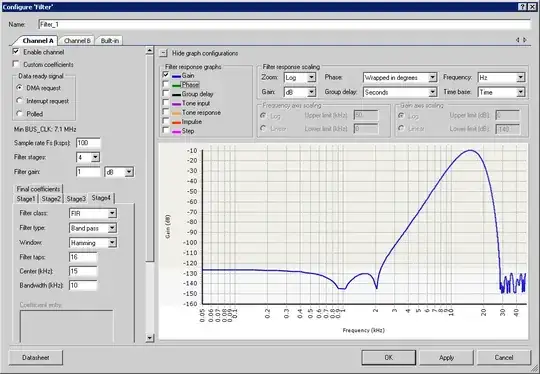This screenshot has width=540, height=374.
Task: Enable the Phase response graph checkbox
Action: tap(166, 84)
